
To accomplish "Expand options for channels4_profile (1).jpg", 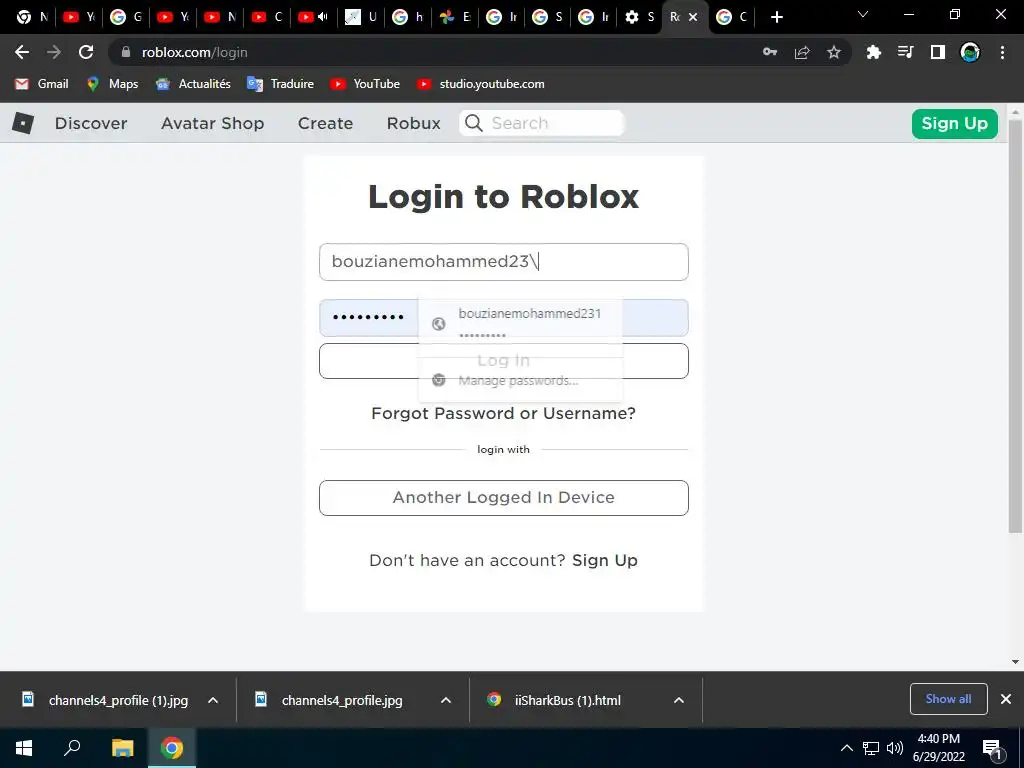I will click(x=213, y=700).
